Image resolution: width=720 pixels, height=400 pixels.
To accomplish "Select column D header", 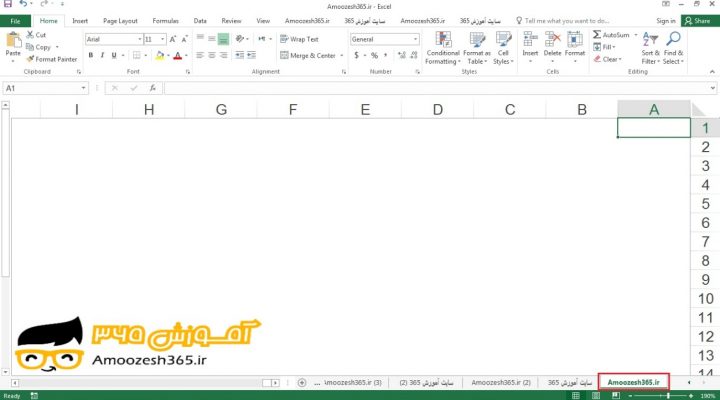I will (438, 109).
